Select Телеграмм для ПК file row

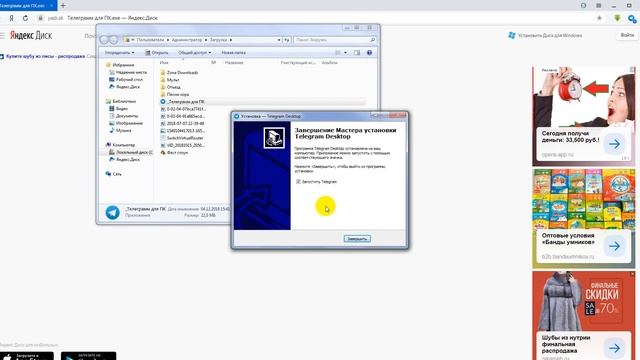tap(262, 102)
